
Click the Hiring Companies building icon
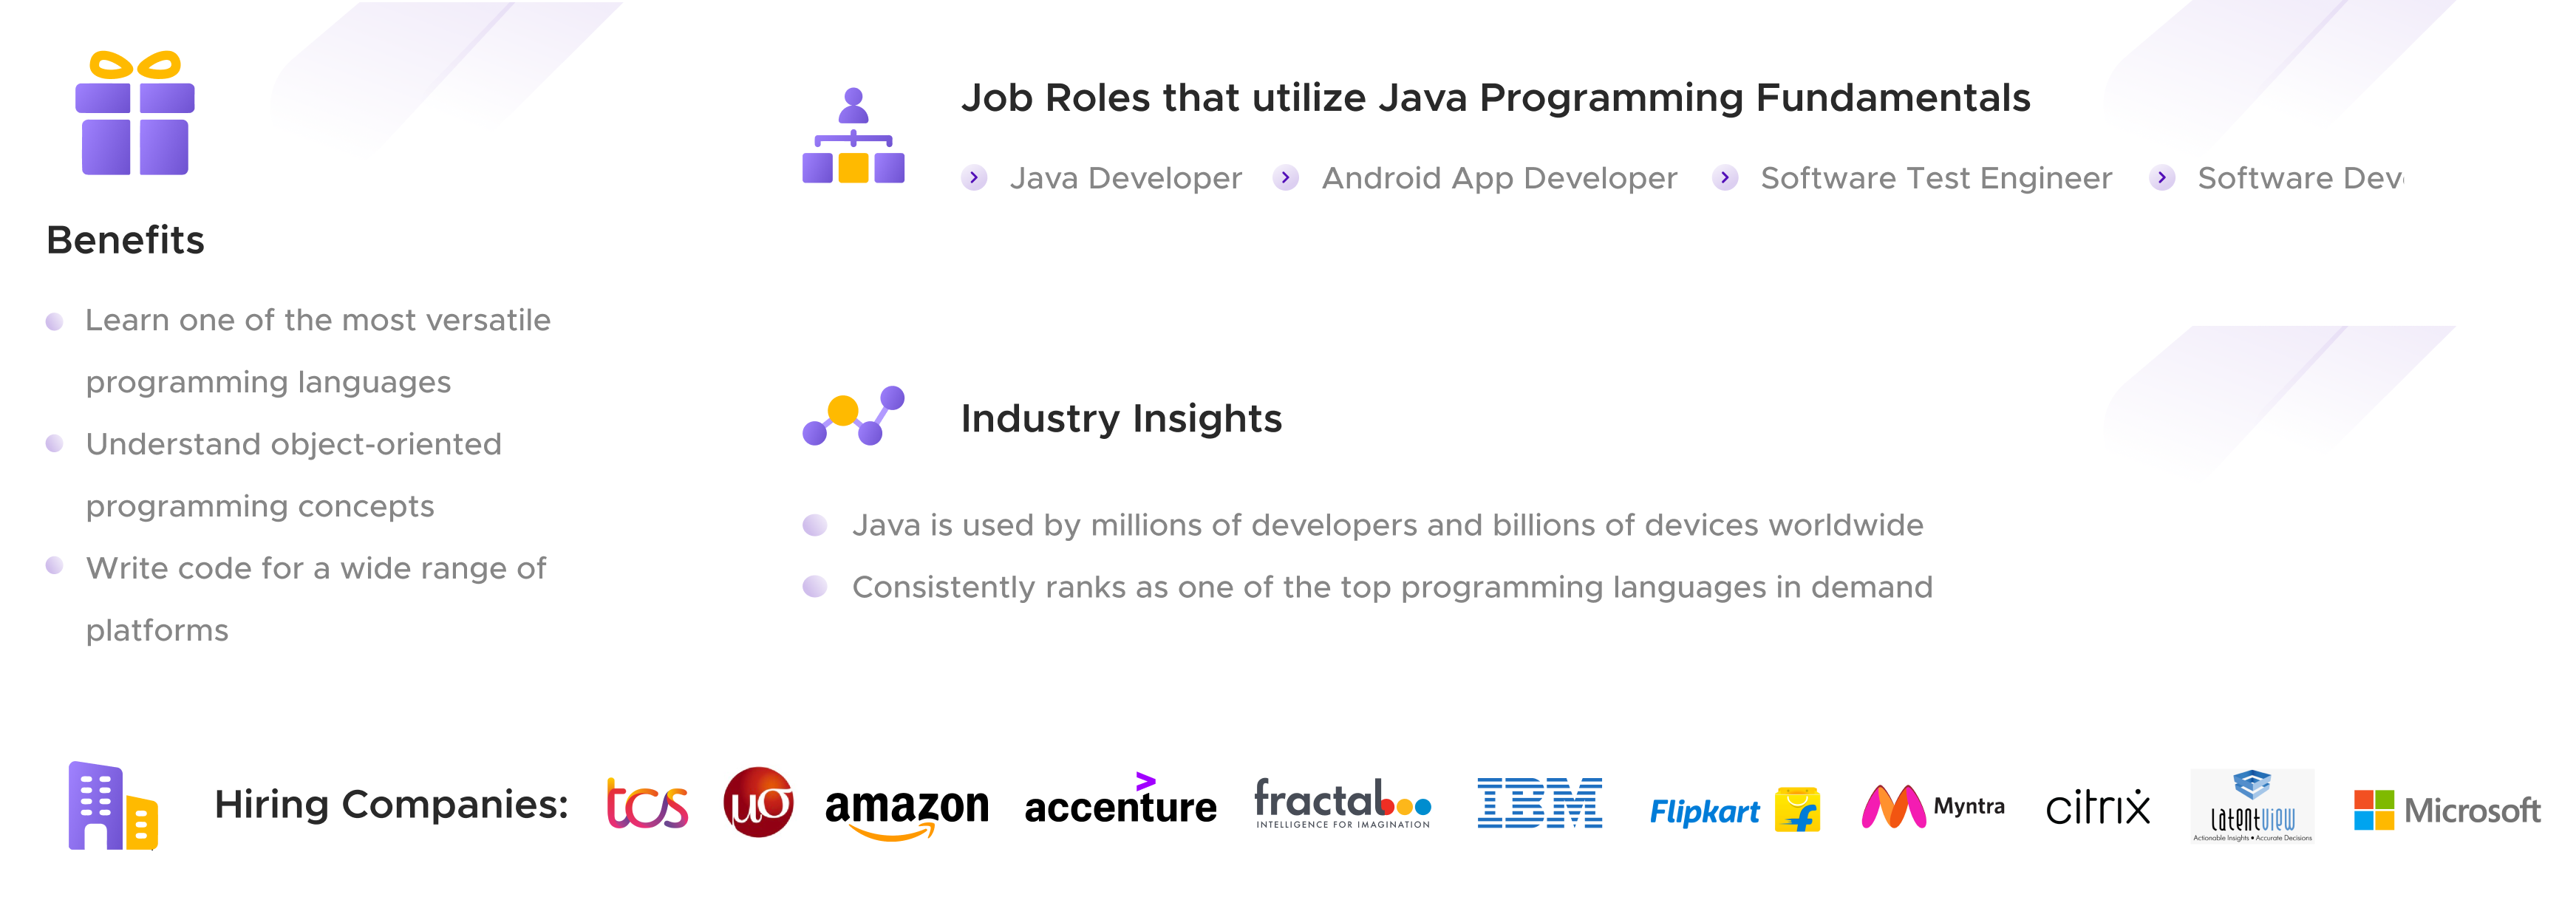(x=113, y=806)
